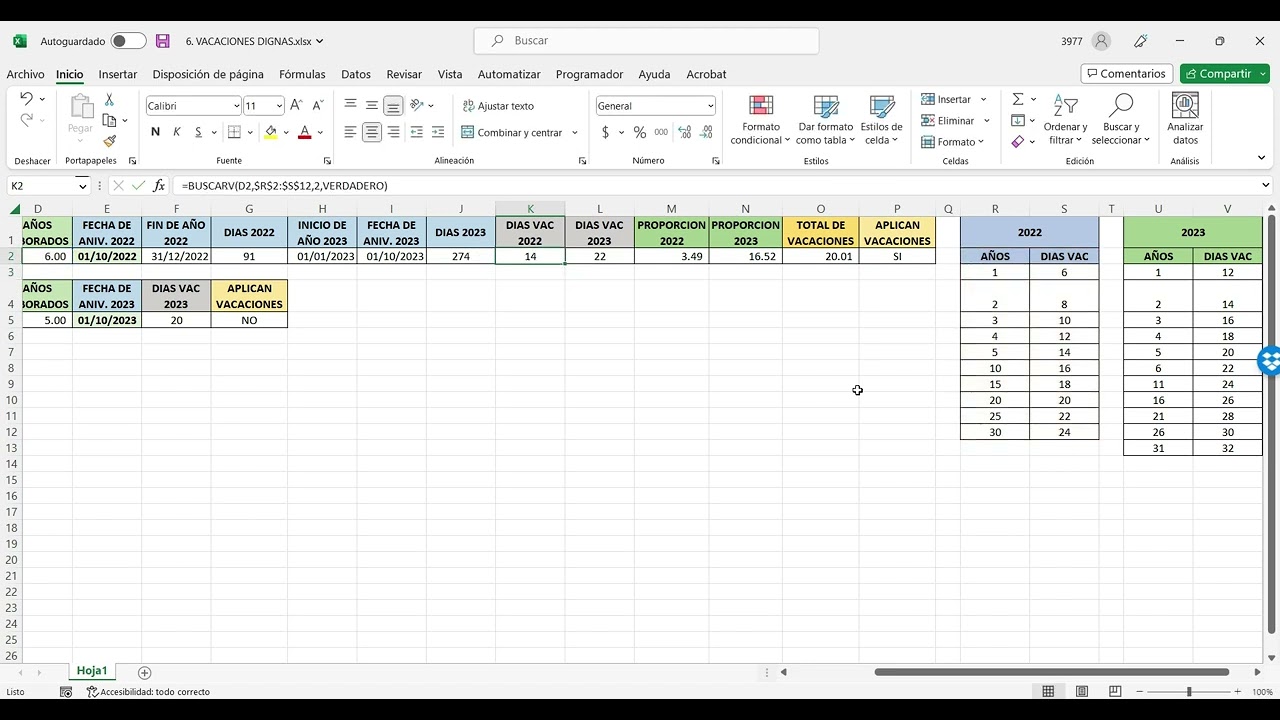Click the Copy icon
The height and width of the screenshot is (720, 1280).
click(109, 120)
